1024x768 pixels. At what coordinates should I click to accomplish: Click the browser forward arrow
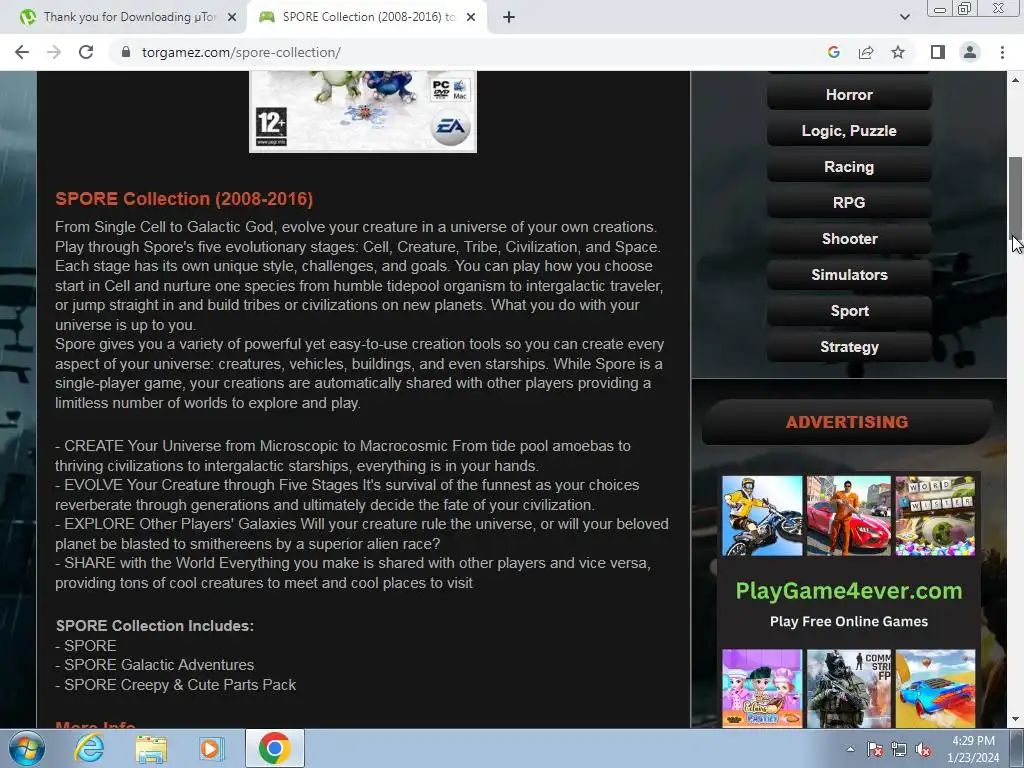coord(54,52)
